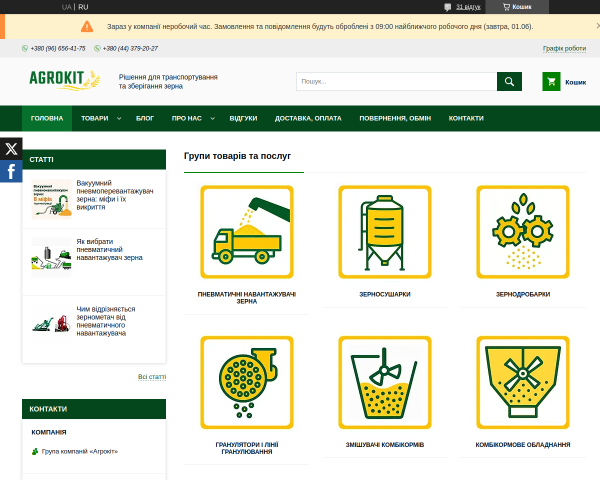Open vacuum pneumatic loader myths article thumbnail
Viewport: 600px width, 480px height.
(51, 199)
